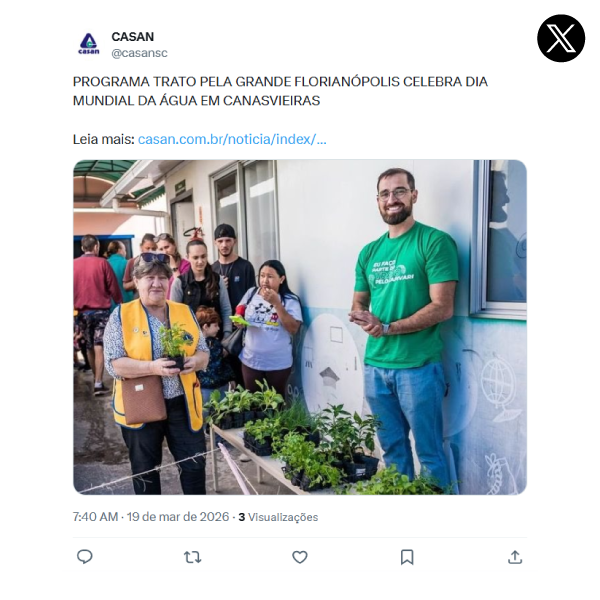Repost this tweet with retweet icon
Screen dimensions: 600x600
point(192,557)
